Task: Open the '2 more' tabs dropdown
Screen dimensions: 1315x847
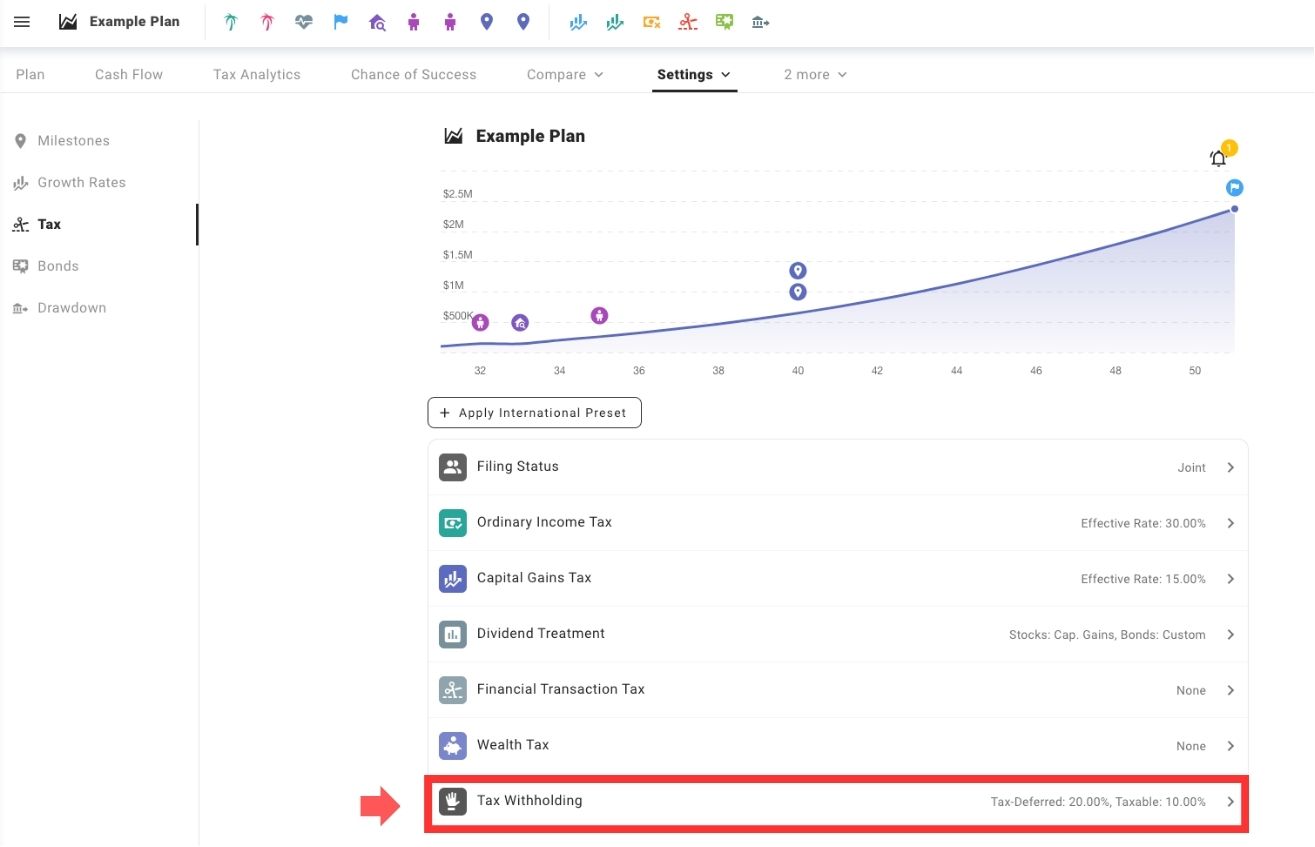Action: point(815,74)
